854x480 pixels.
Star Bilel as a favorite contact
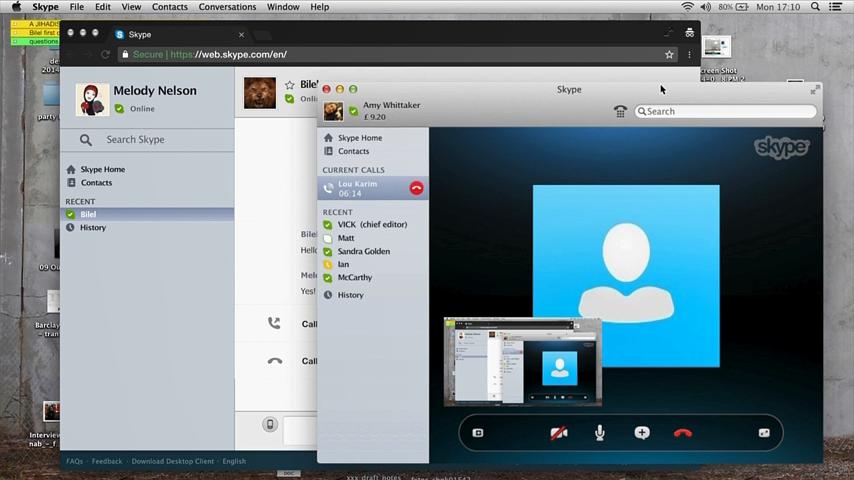(290, 85)
